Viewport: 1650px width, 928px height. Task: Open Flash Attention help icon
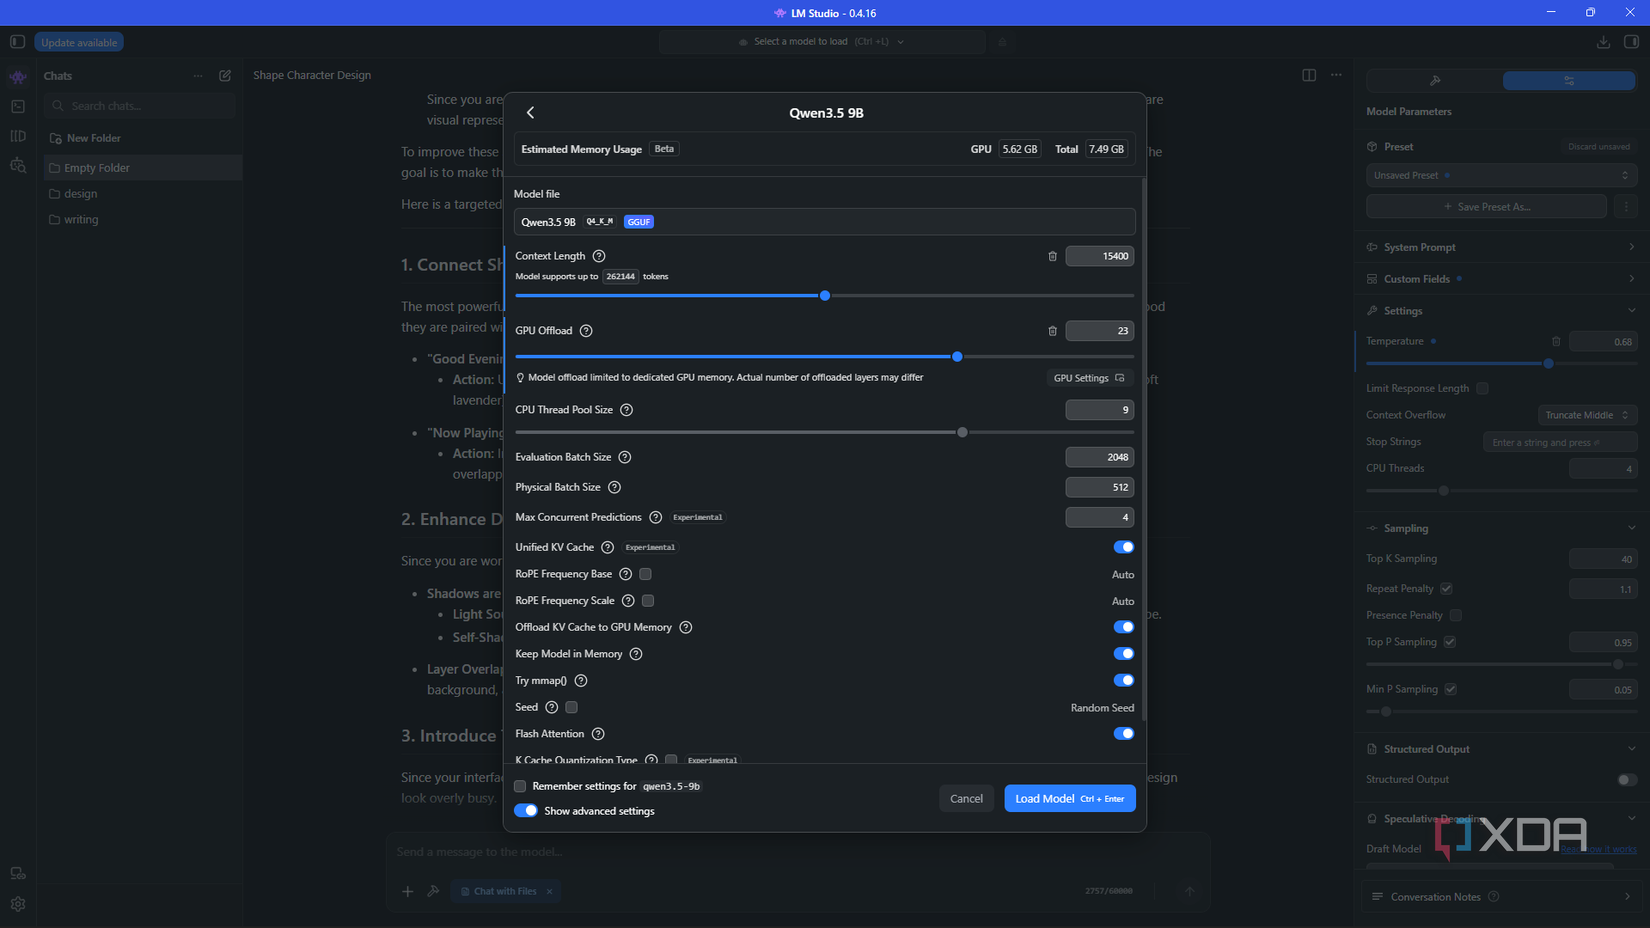click(598, 734)
